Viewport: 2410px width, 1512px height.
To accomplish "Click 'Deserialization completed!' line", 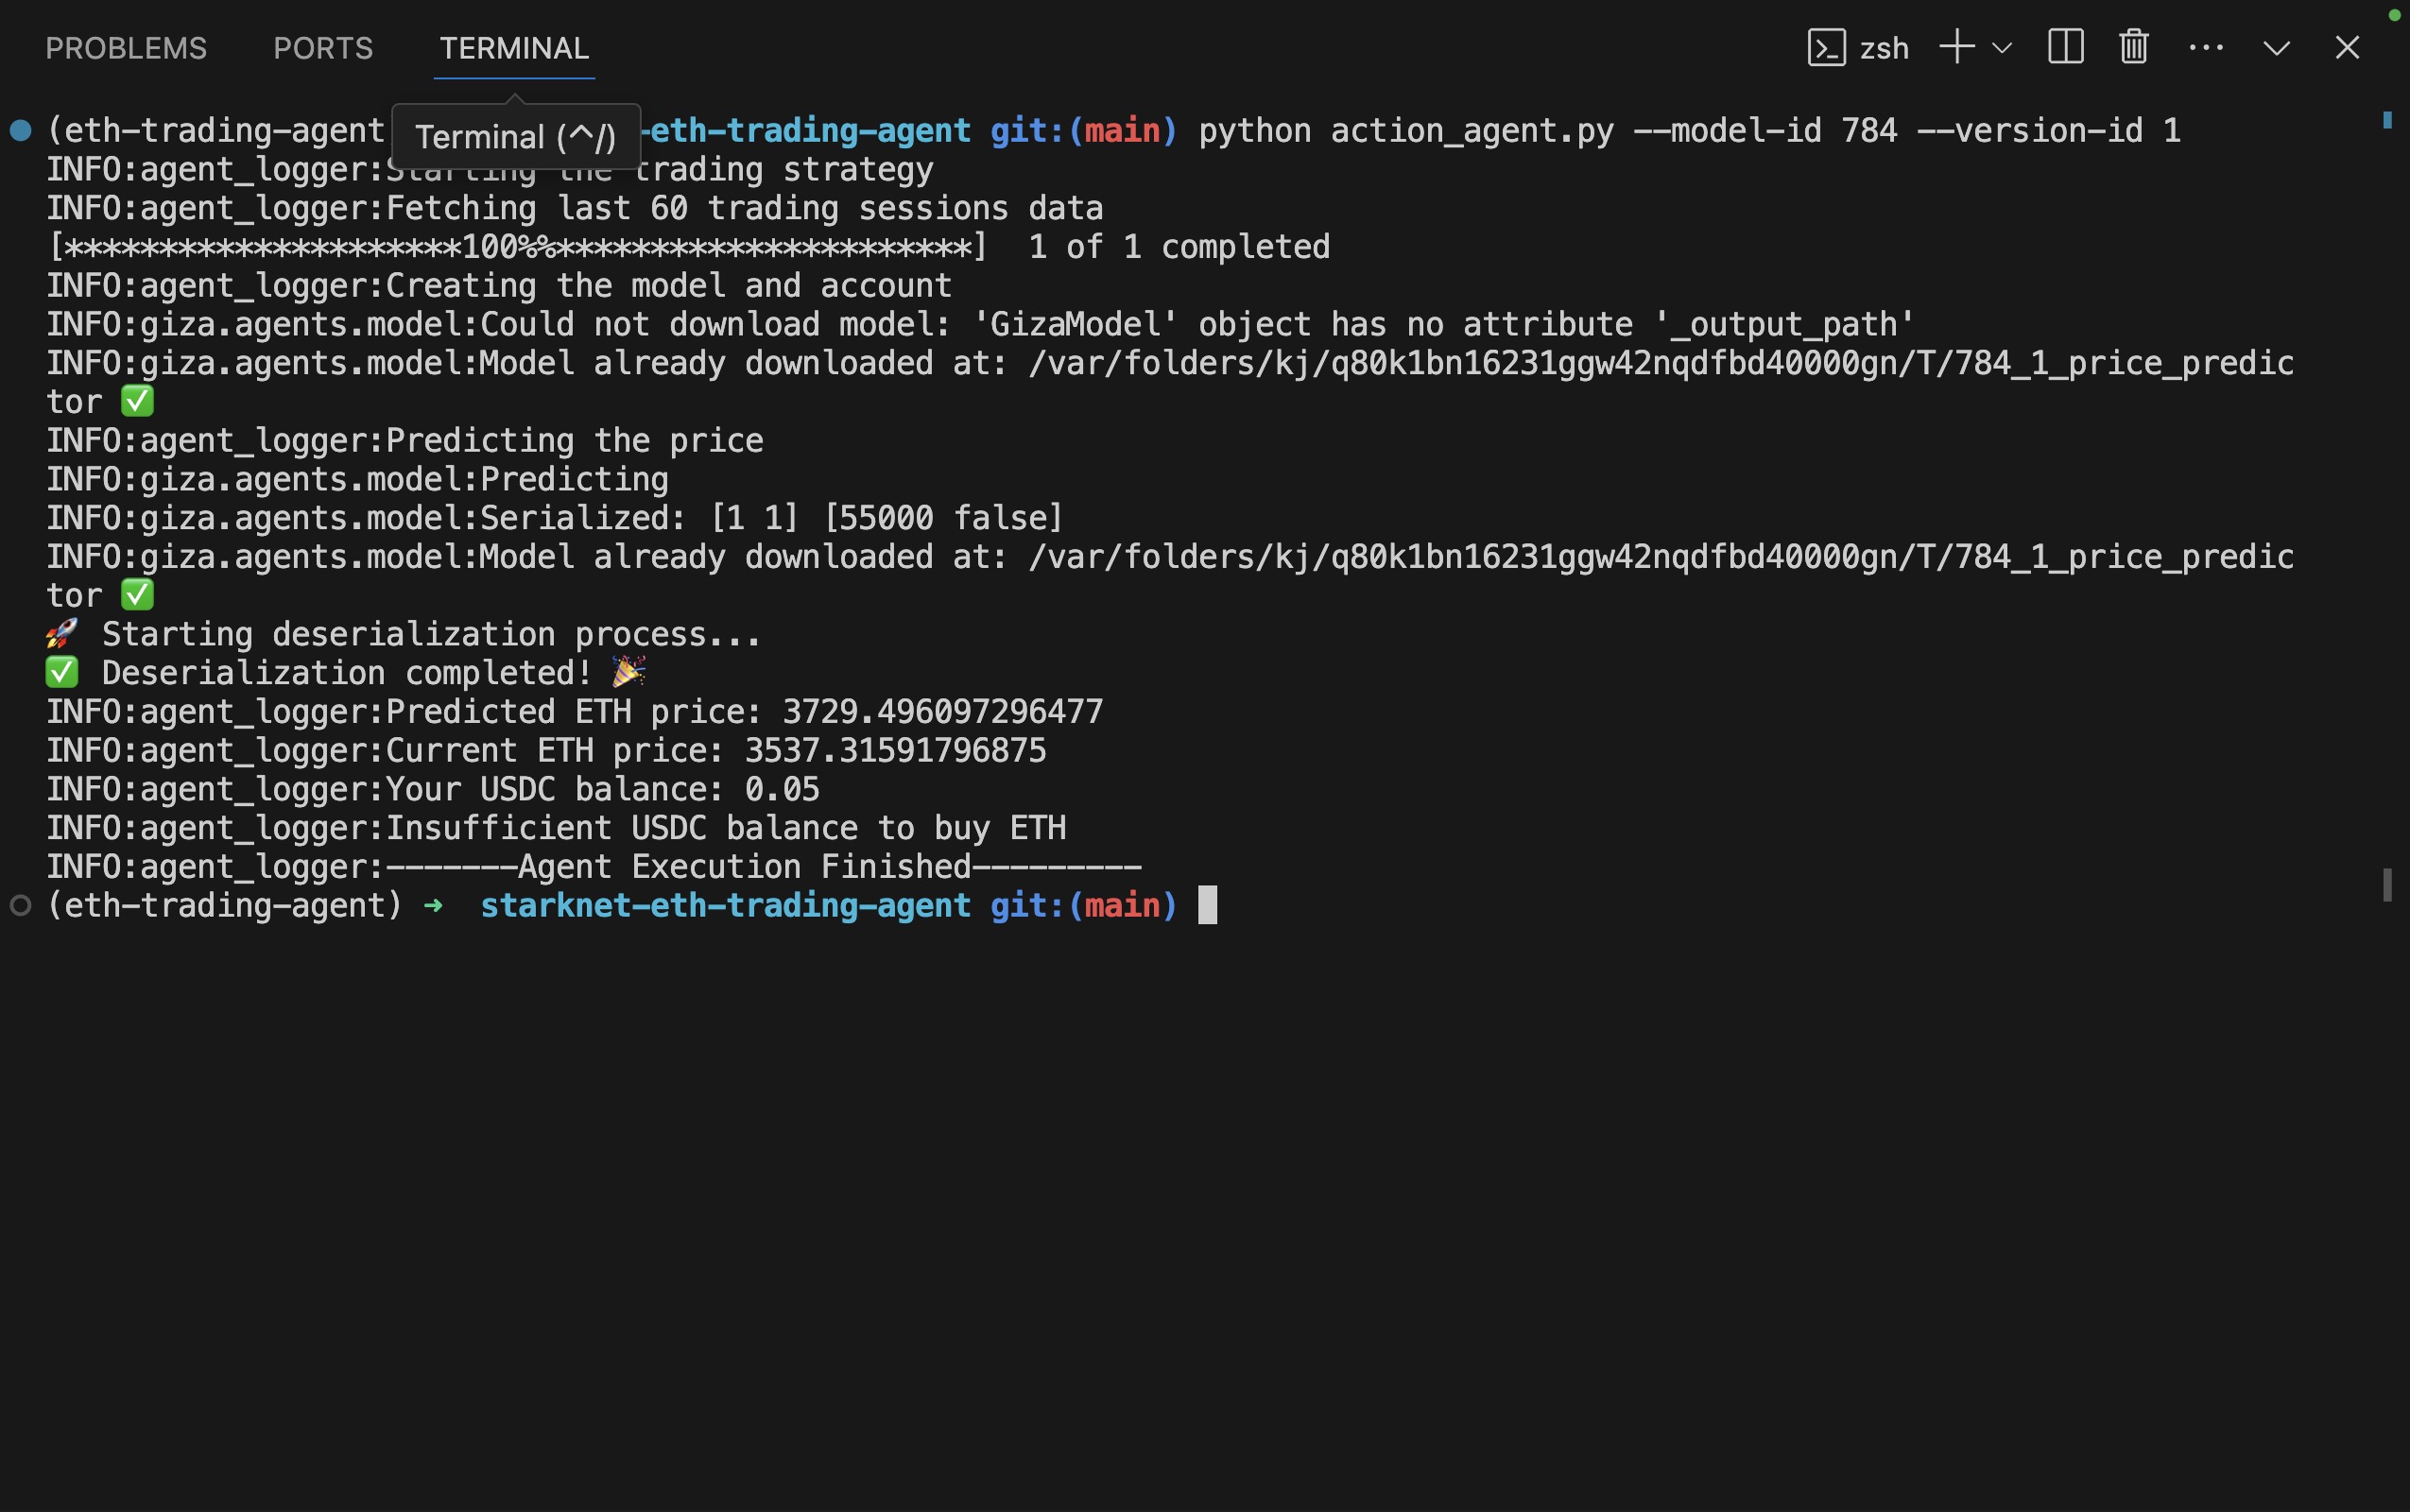I will 346,673.
